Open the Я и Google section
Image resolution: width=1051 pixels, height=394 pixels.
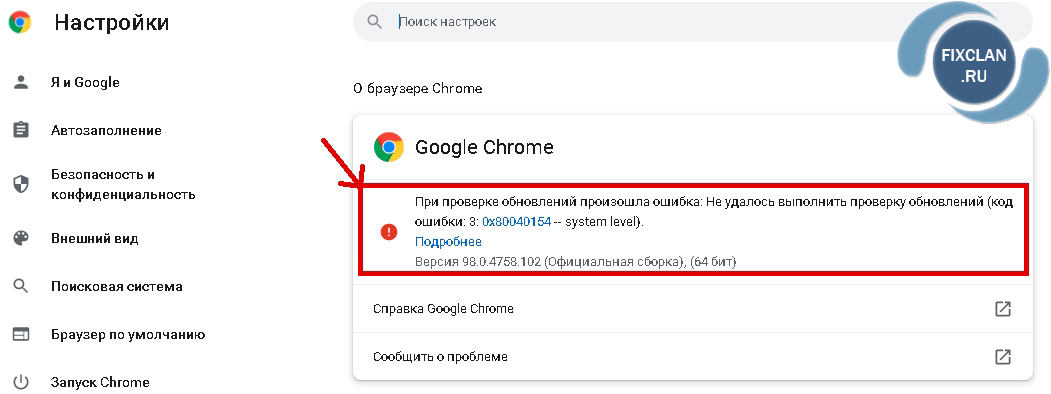click(85, 82)
